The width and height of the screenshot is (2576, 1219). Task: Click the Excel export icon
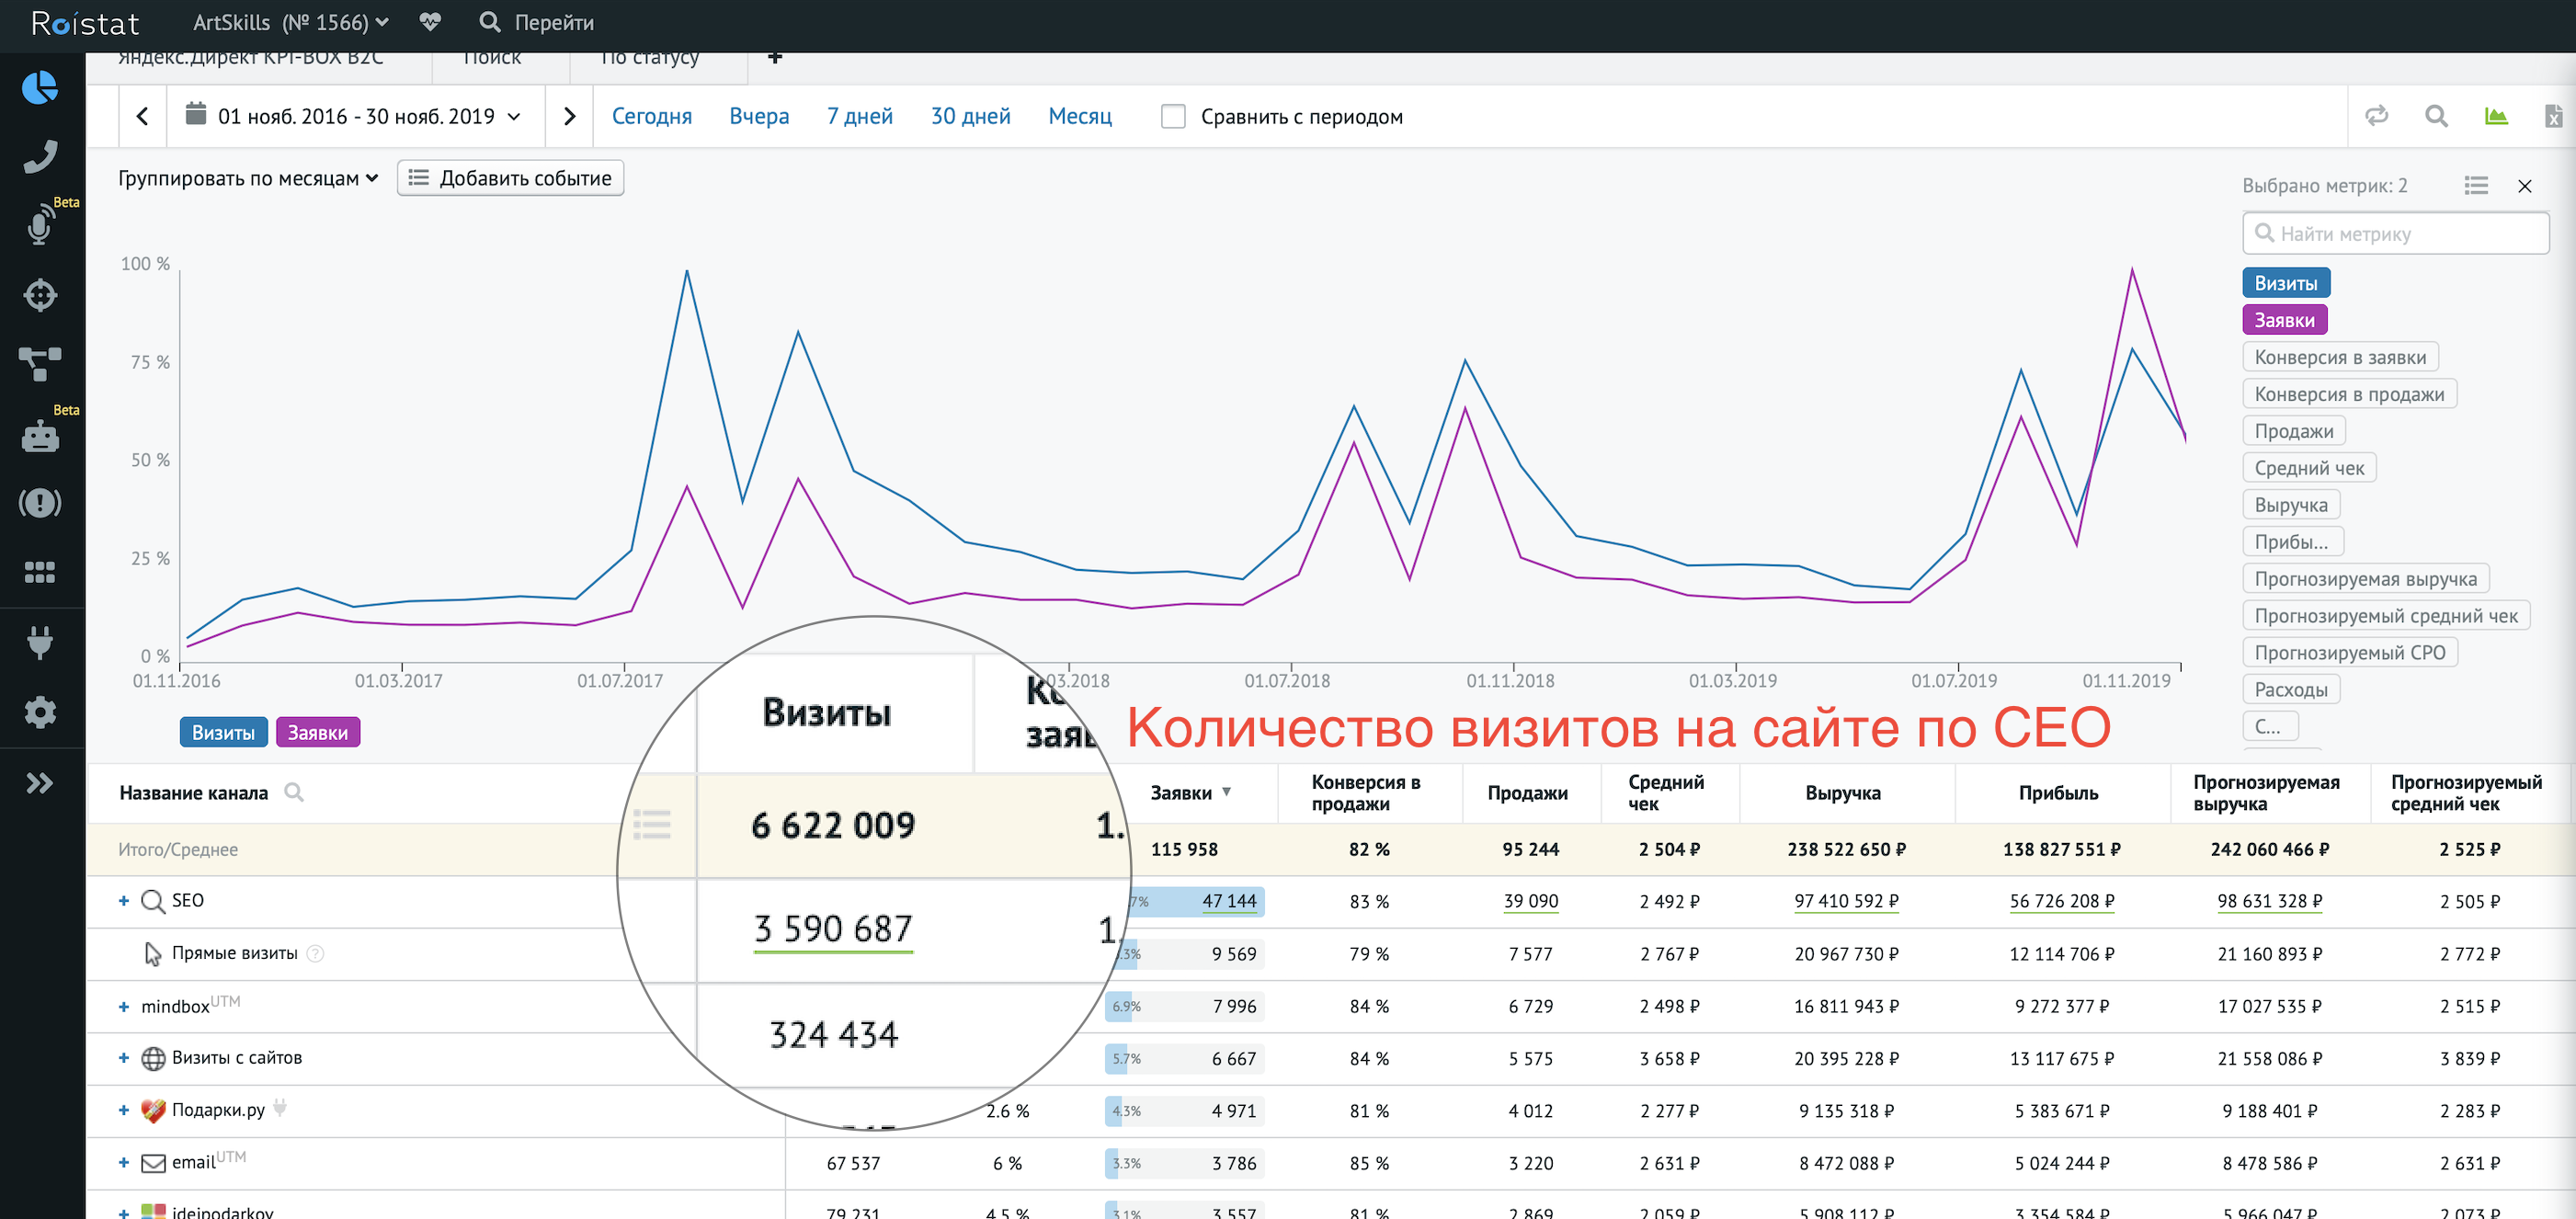coord(2553,116)
